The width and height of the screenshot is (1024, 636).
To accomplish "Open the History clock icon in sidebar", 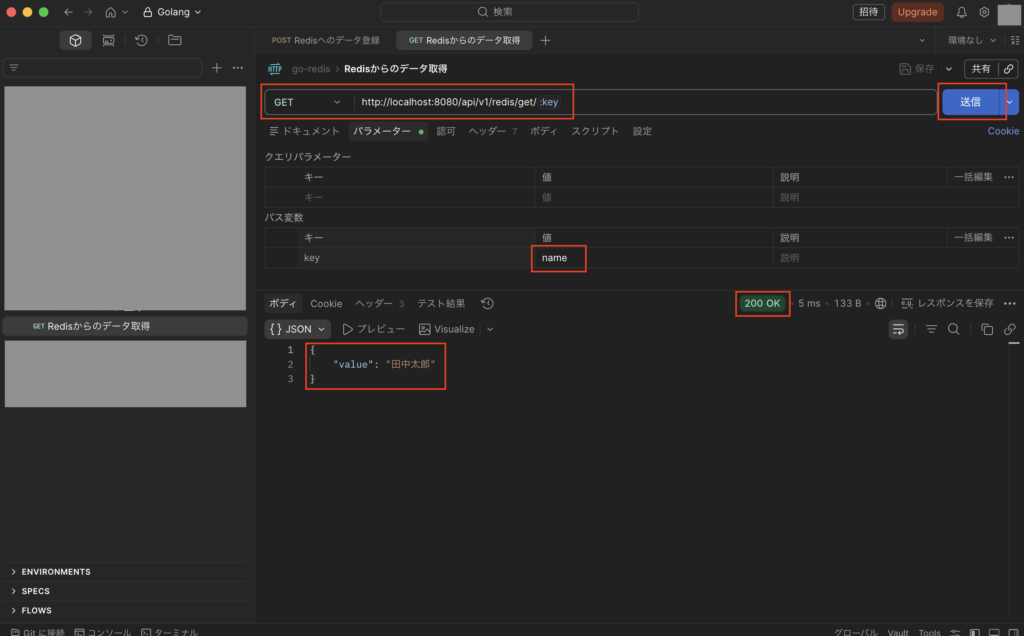I will tap(141, 40).
